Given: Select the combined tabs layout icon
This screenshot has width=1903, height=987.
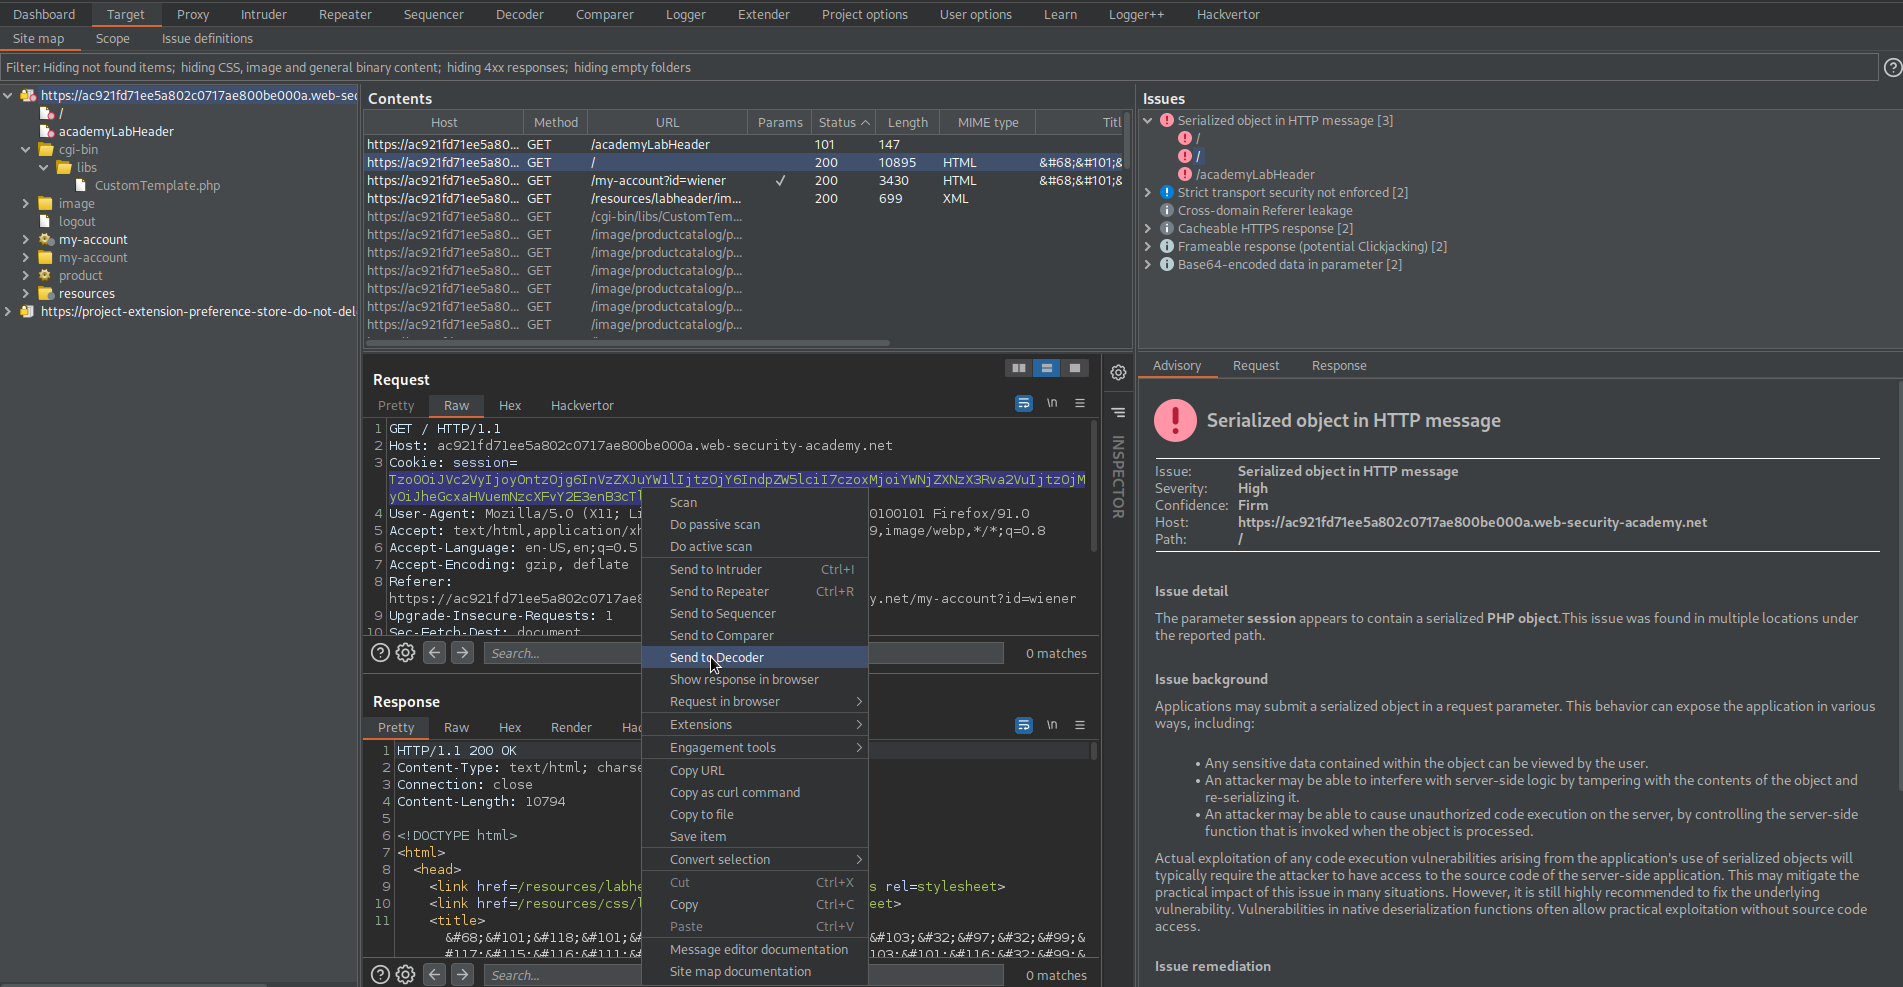Looking at the screenshot, I should pyautogui.click(x=1074, y=368).
